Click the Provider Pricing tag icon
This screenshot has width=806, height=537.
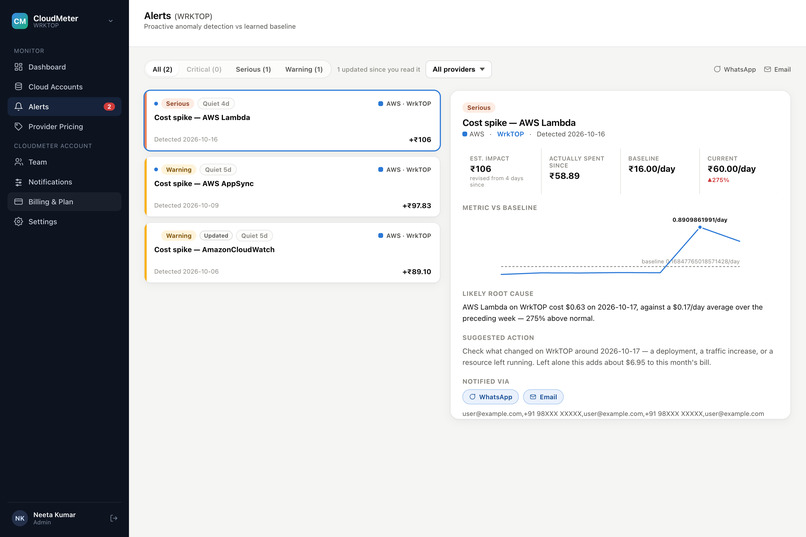click(19, 126)
